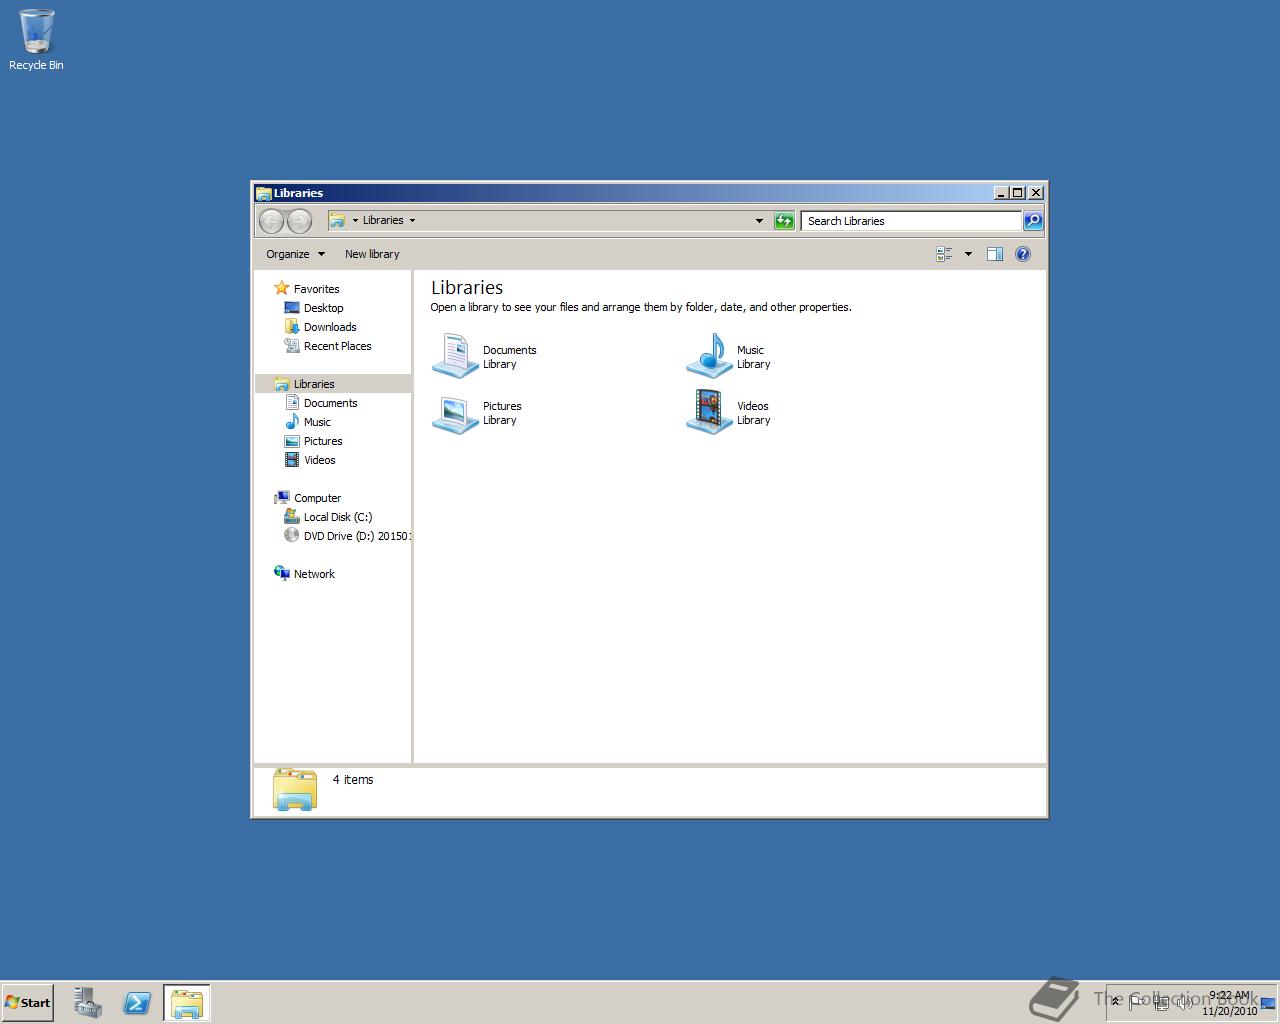The image size is (1280, 1024).
Task: Expand the address bar history dropdown
Action: coord(759,221)
